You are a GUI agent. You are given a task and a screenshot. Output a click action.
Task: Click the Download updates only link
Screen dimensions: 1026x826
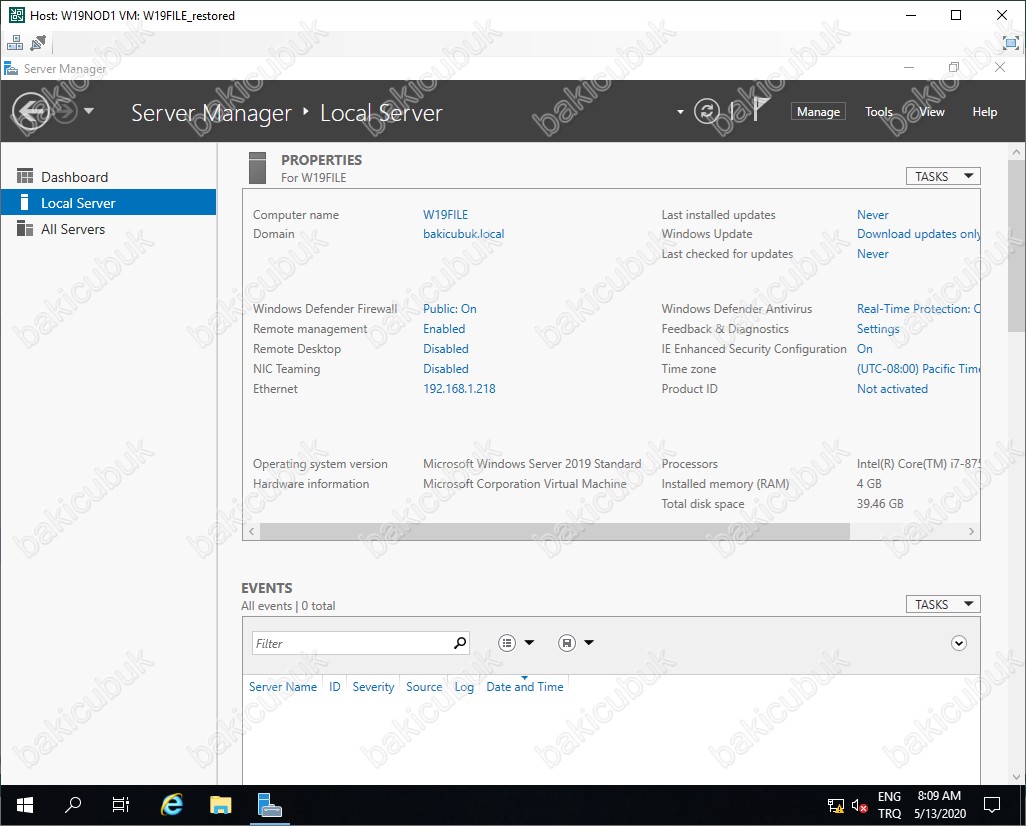(918, 234)
